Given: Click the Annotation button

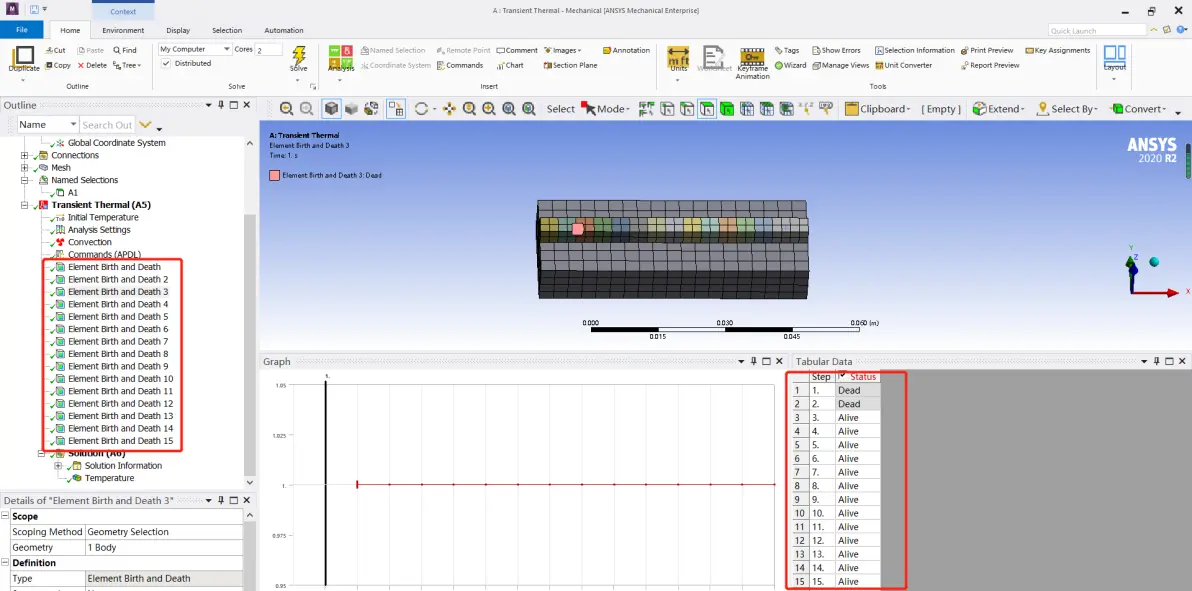Looking at the screenshot, I should (626, 50).
